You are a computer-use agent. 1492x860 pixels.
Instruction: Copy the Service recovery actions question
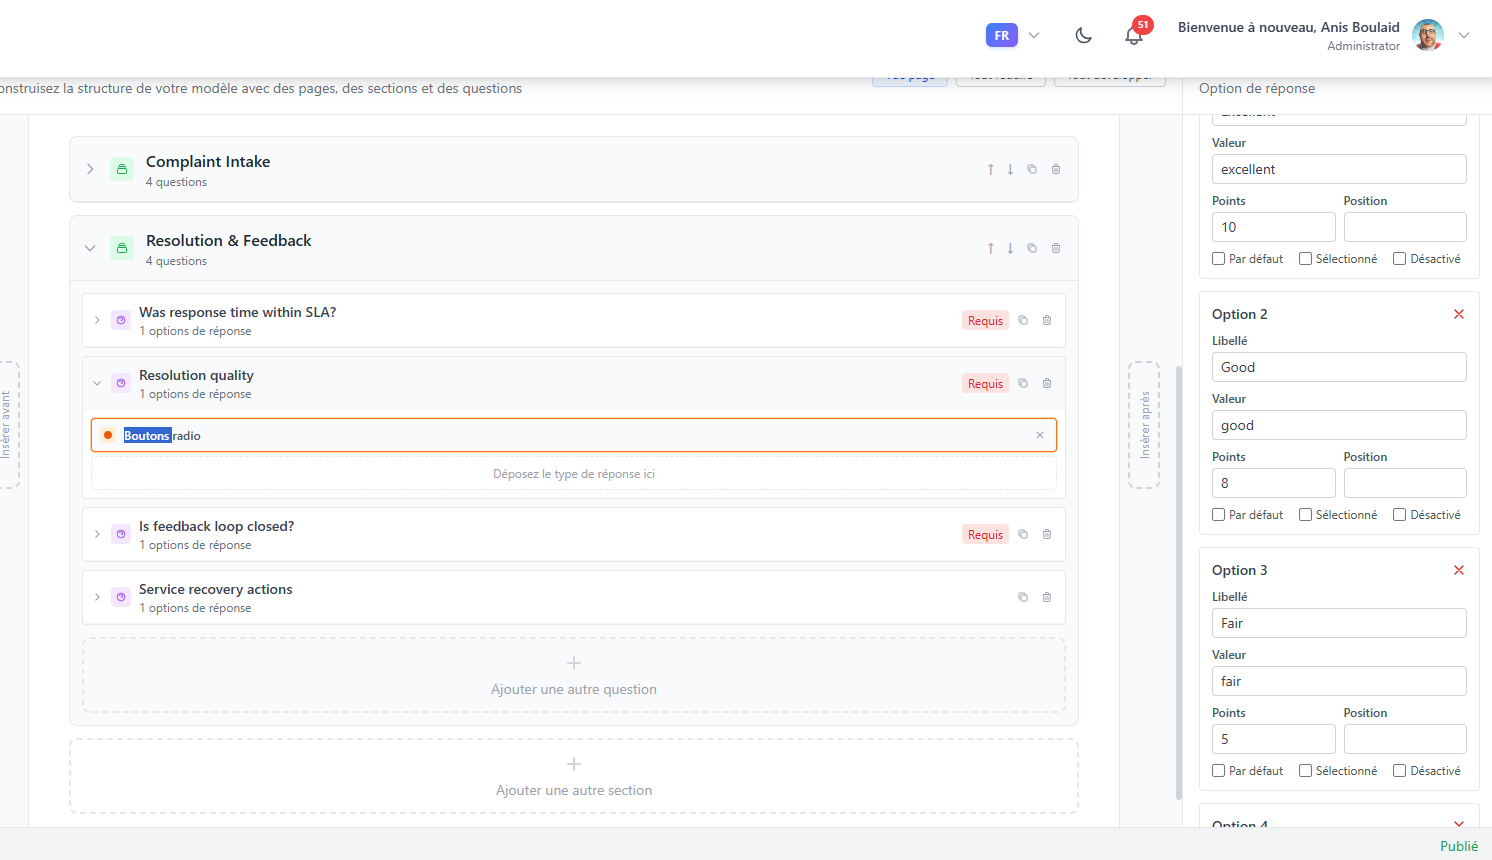tap(1023, 597)
